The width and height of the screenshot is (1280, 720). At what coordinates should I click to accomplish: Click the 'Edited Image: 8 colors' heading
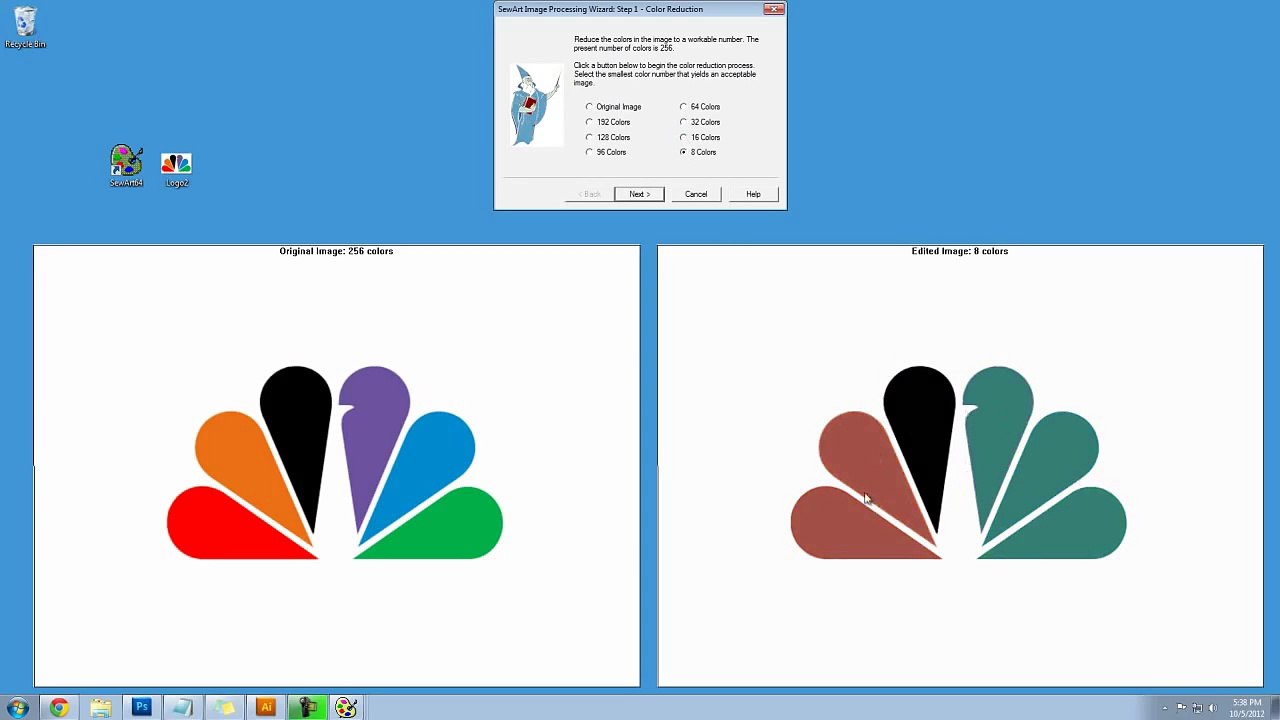pos(960,251)
